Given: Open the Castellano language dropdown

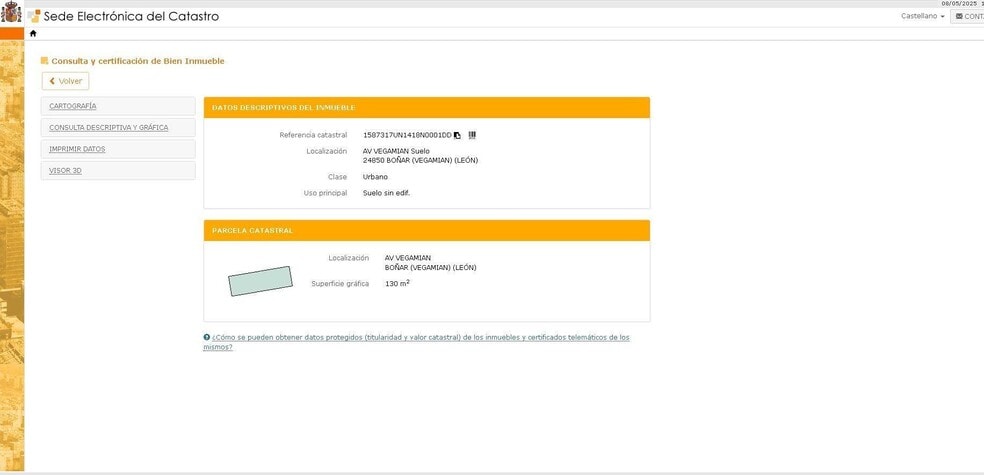Looking at the screenshot, I should [x=922, y=16].
